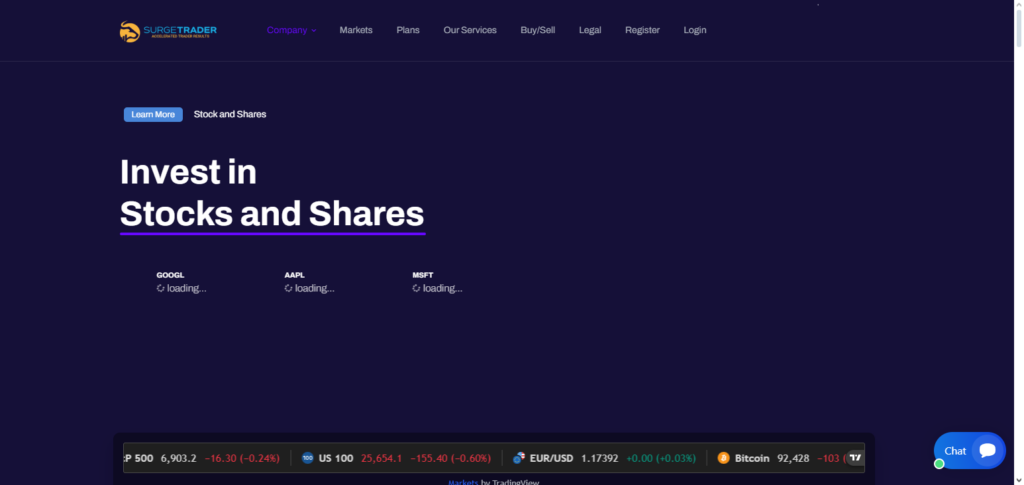Open the Markets menu item
The width and height of the screenshot is (1024, 485).
coord(356,30)
